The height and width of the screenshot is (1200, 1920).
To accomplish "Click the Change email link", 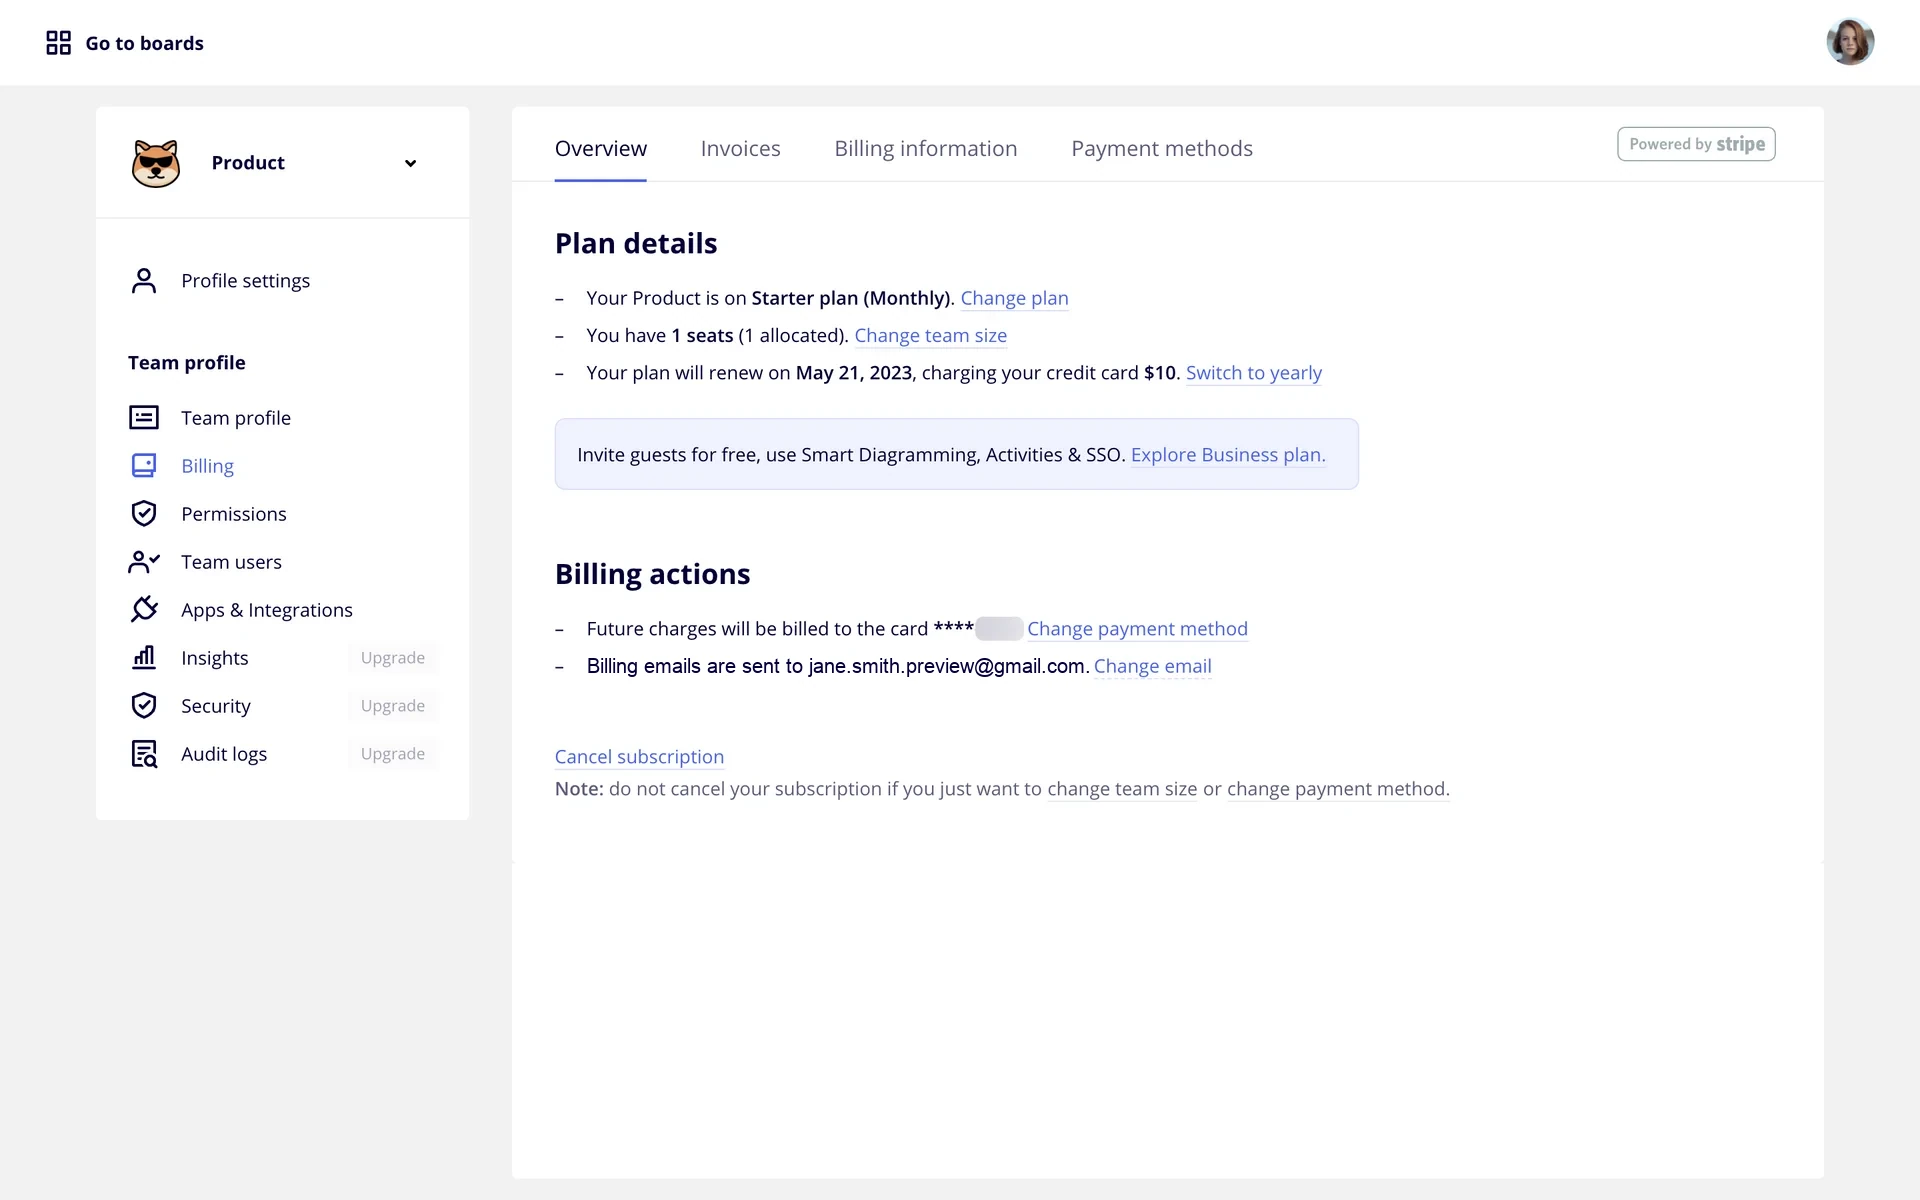I will (x=1152, y=666).
